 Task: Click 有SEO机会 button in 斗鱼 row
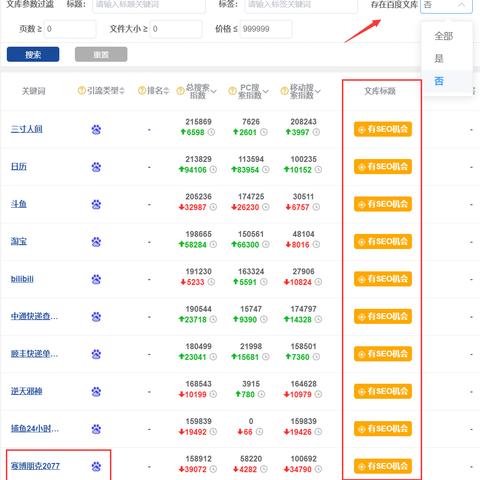tap(383, 204)
